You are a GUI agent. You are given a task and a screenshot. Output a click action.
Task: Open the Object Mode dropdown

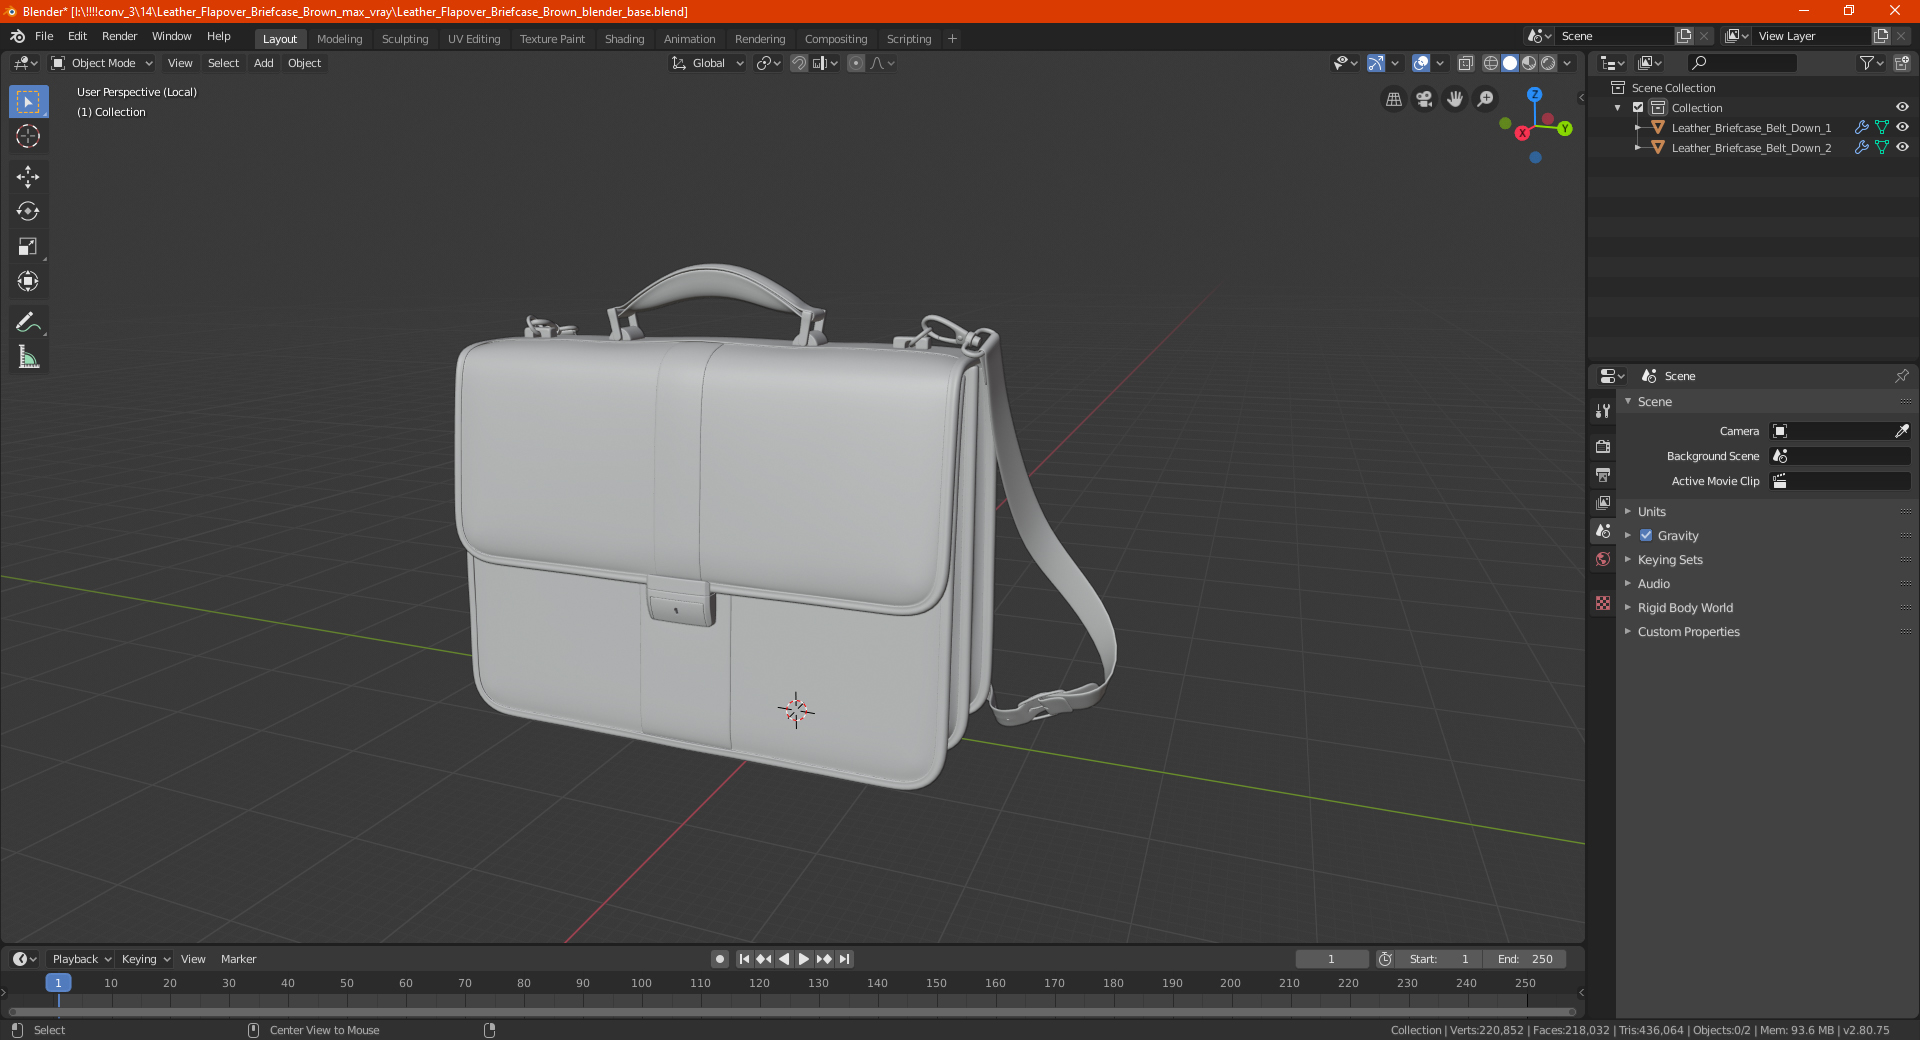[102, 63]
